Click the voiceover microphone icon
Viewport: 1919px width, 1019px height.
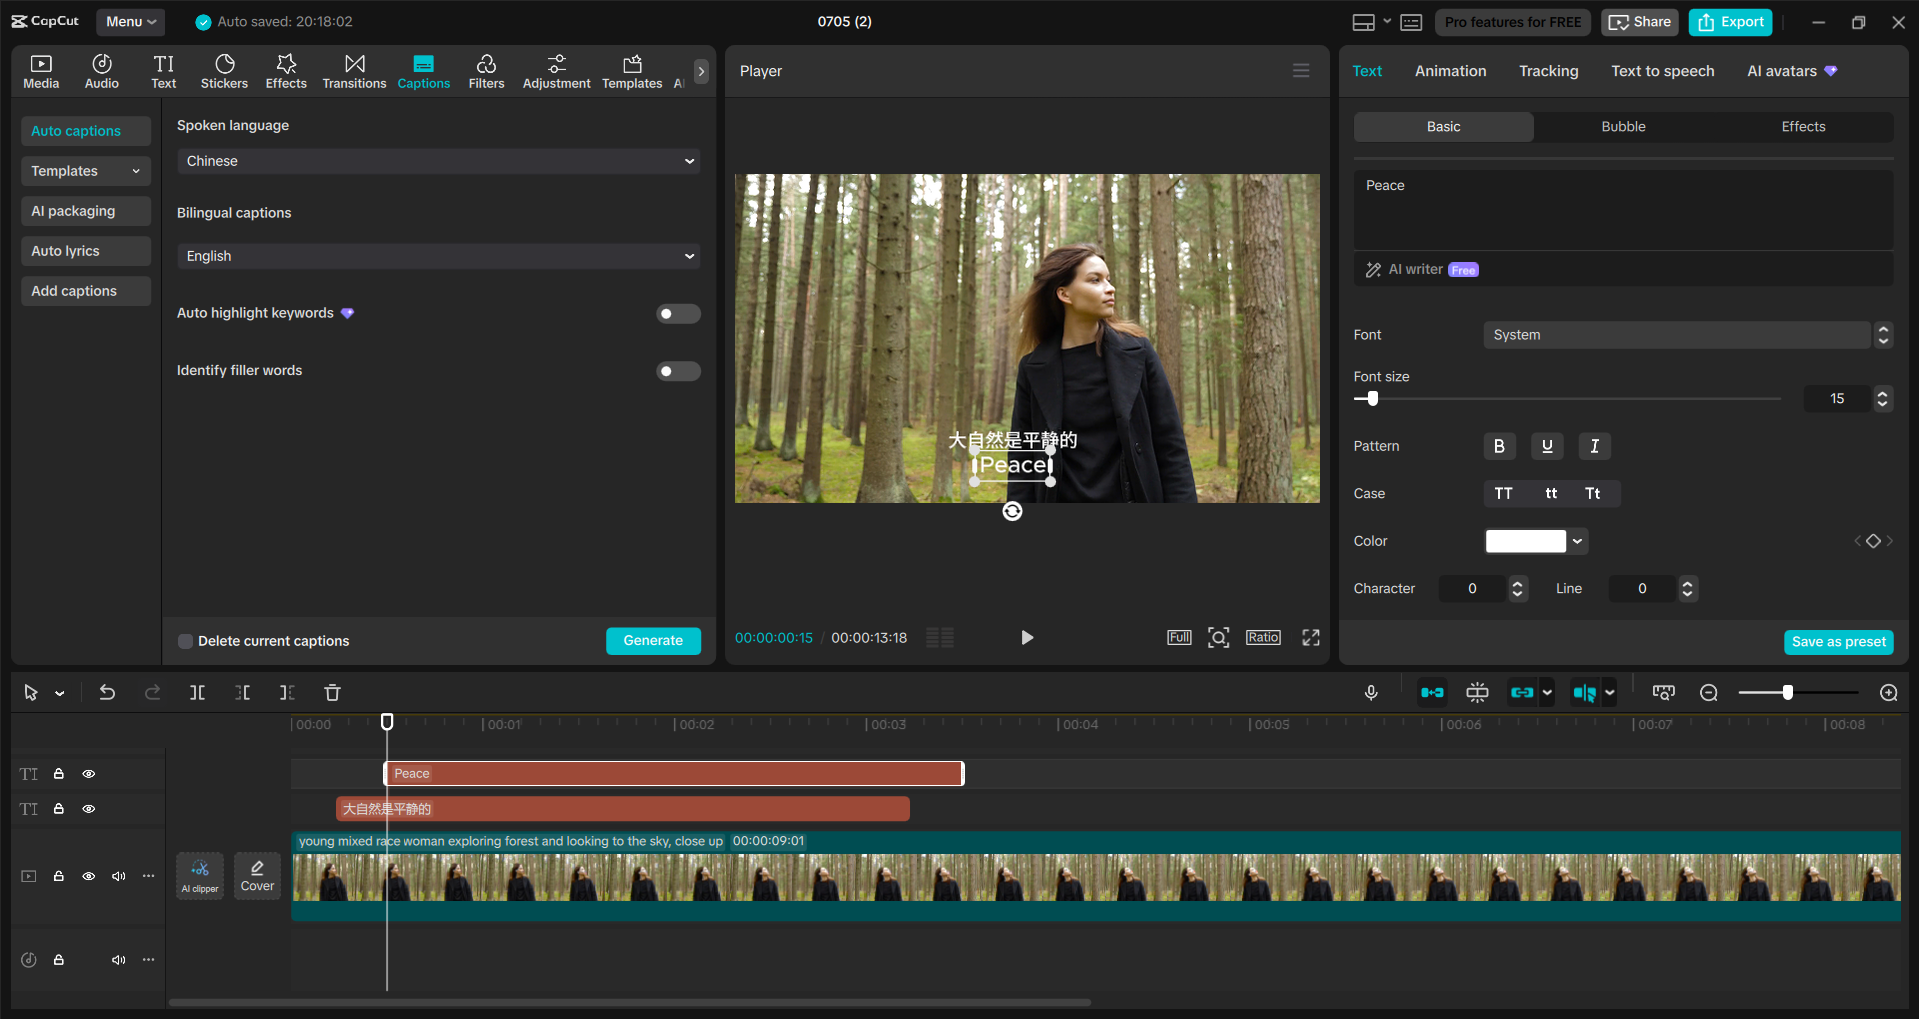pyautogui.click(x=1370, y=691)
